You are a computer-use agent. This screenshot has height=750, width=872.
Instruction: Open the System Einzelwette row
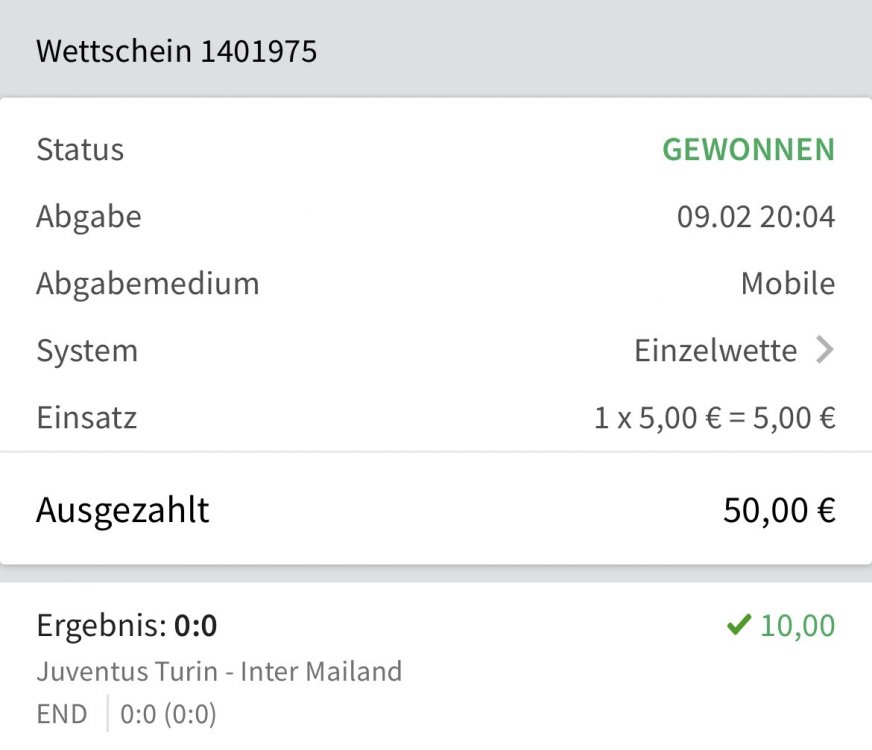click(x=436, y=350)
